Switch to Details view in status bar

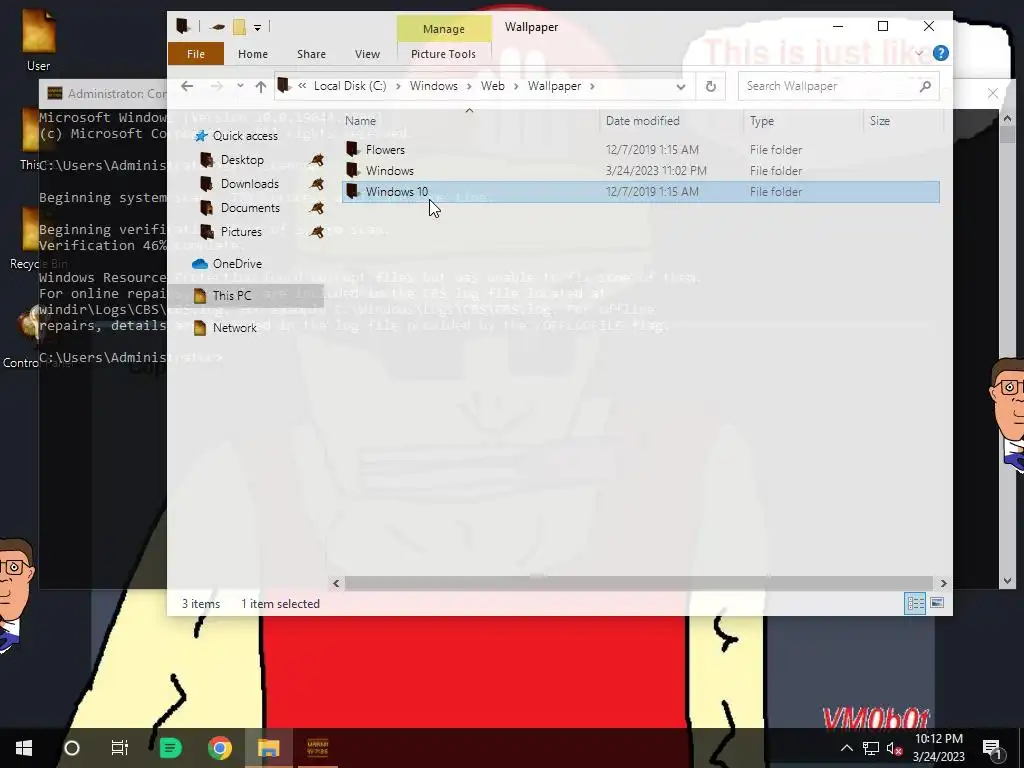point(915,603)
